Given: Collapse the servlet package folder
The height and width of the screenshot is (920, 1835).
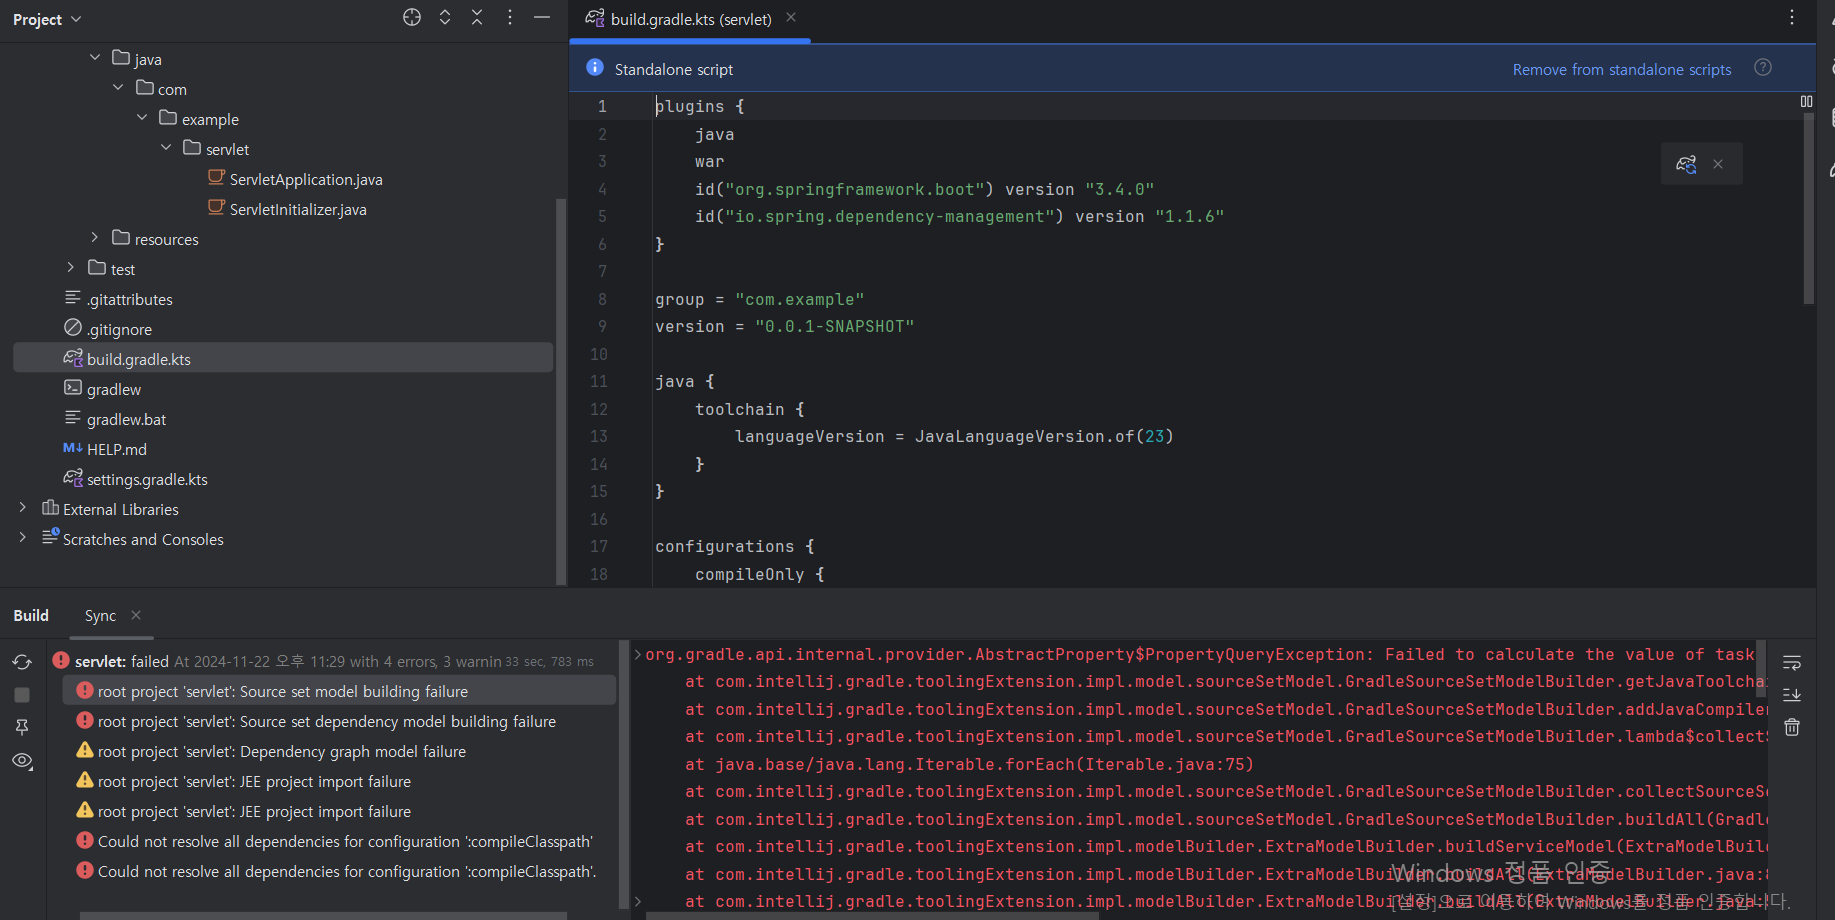Looking at the screenshot, I should tap(166, 148).
